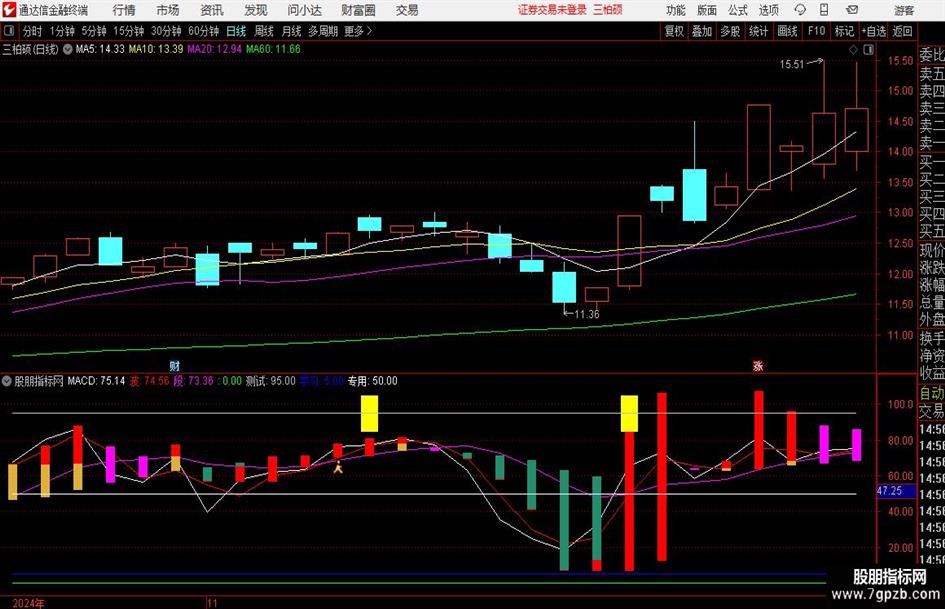Open the mail envelope icon
The image size is (945, 609).
(852, 10)
